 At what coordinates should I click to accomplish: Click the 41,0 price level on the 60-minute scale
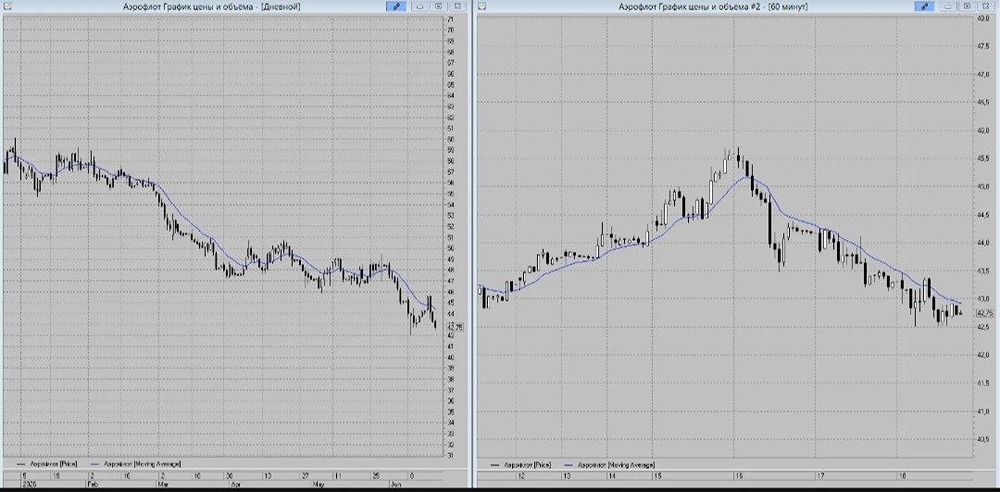pos(983,411)
